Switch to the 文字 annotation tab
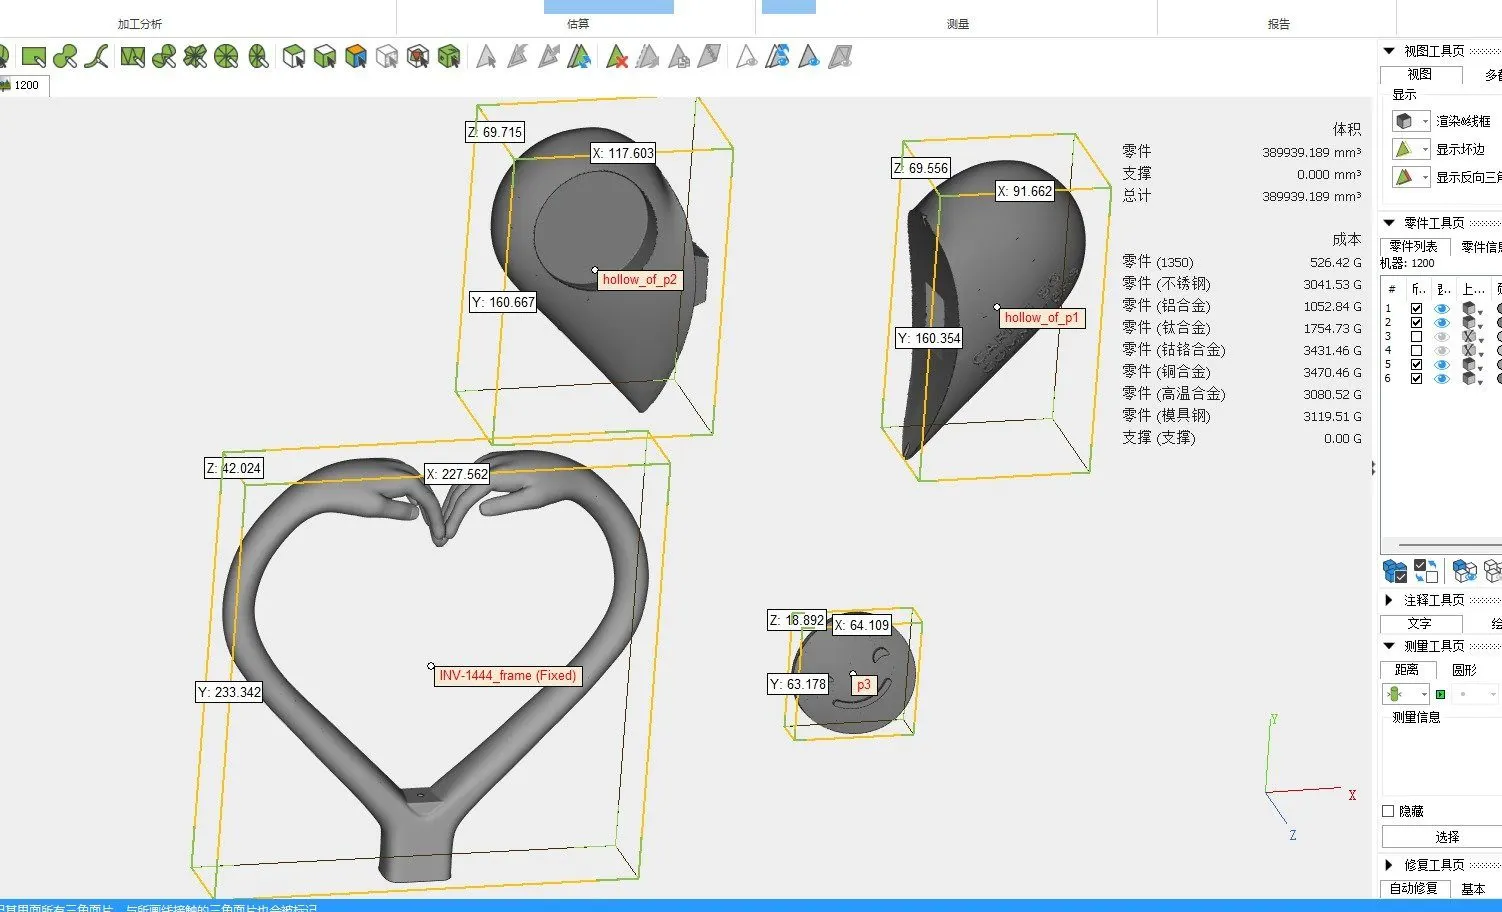 coord(1419,623)
